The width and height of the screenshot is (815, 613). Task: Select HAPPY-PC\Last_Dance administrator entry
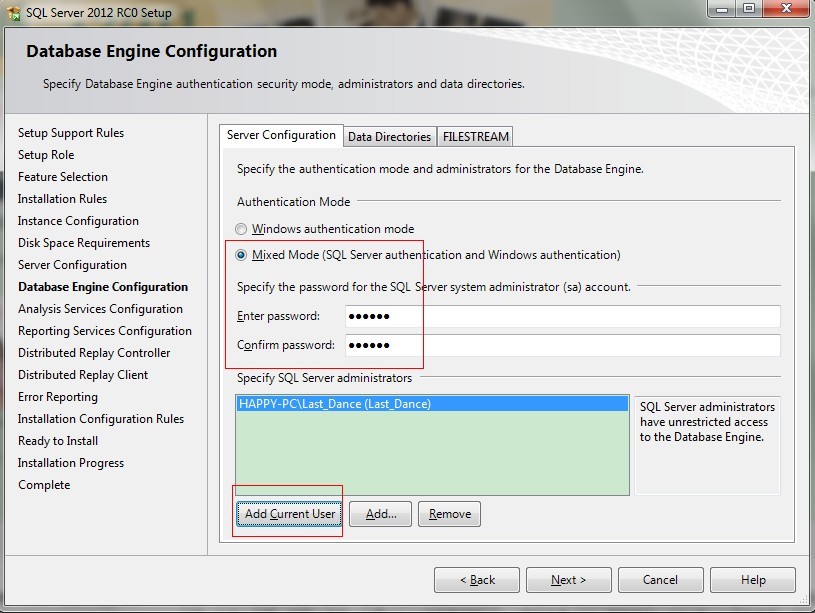[x=432, y=404]
